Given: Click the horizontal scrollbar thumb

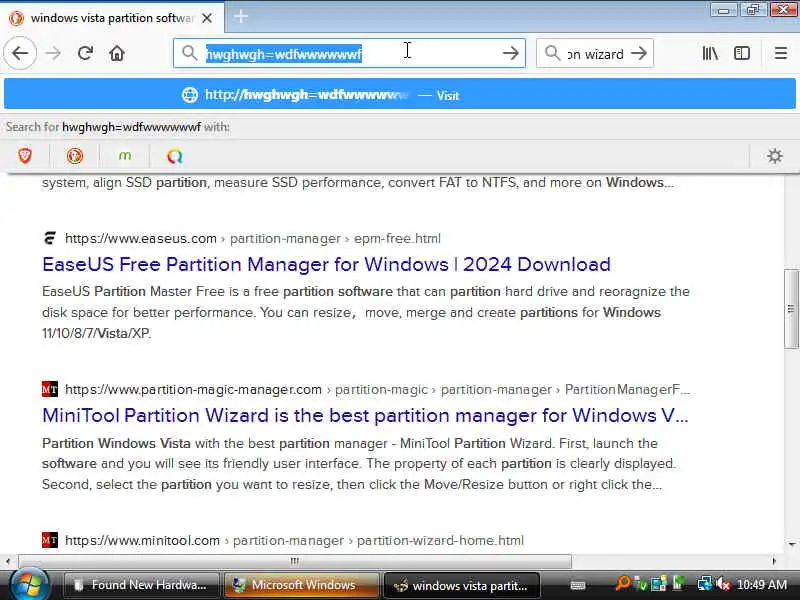Looking at the screenshot, I should (294, 561).
